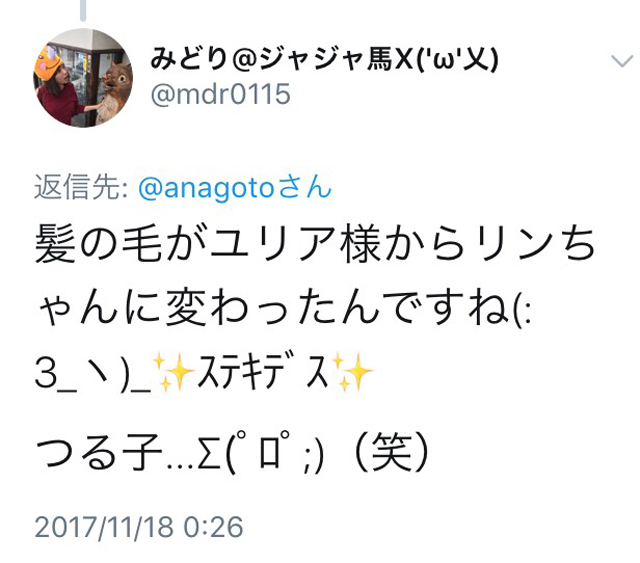Tap the つる子 text in last line
640x563 pixels.
[x=98, y=453]
